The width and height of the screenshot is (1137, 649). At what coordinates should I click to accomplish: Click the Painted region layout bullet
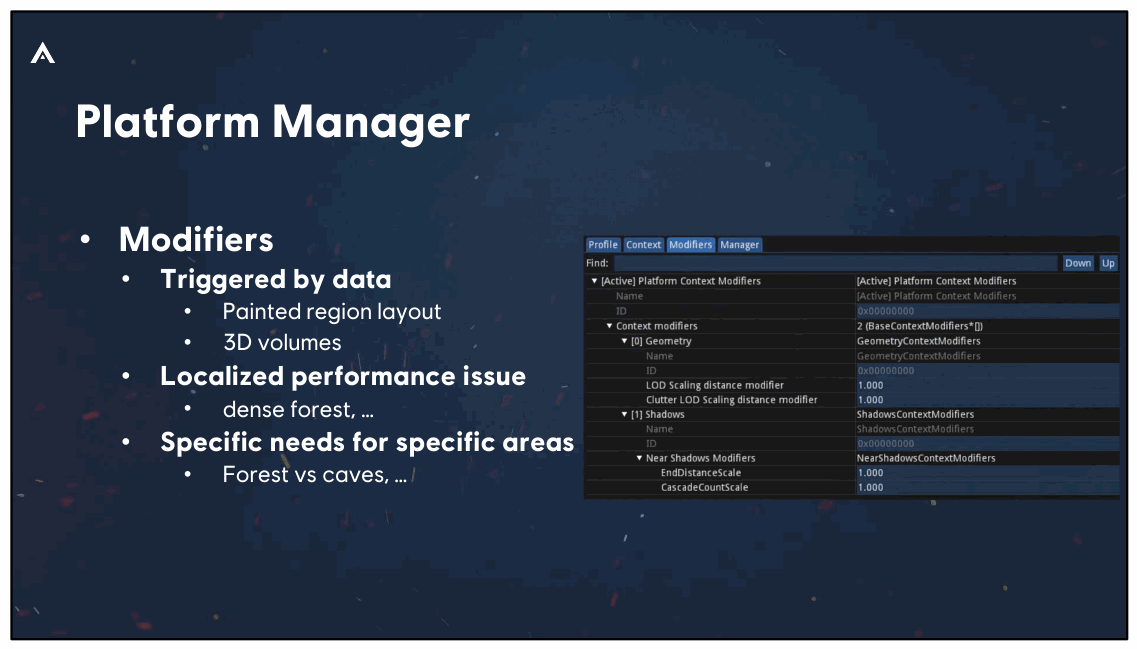click(331, 312)
